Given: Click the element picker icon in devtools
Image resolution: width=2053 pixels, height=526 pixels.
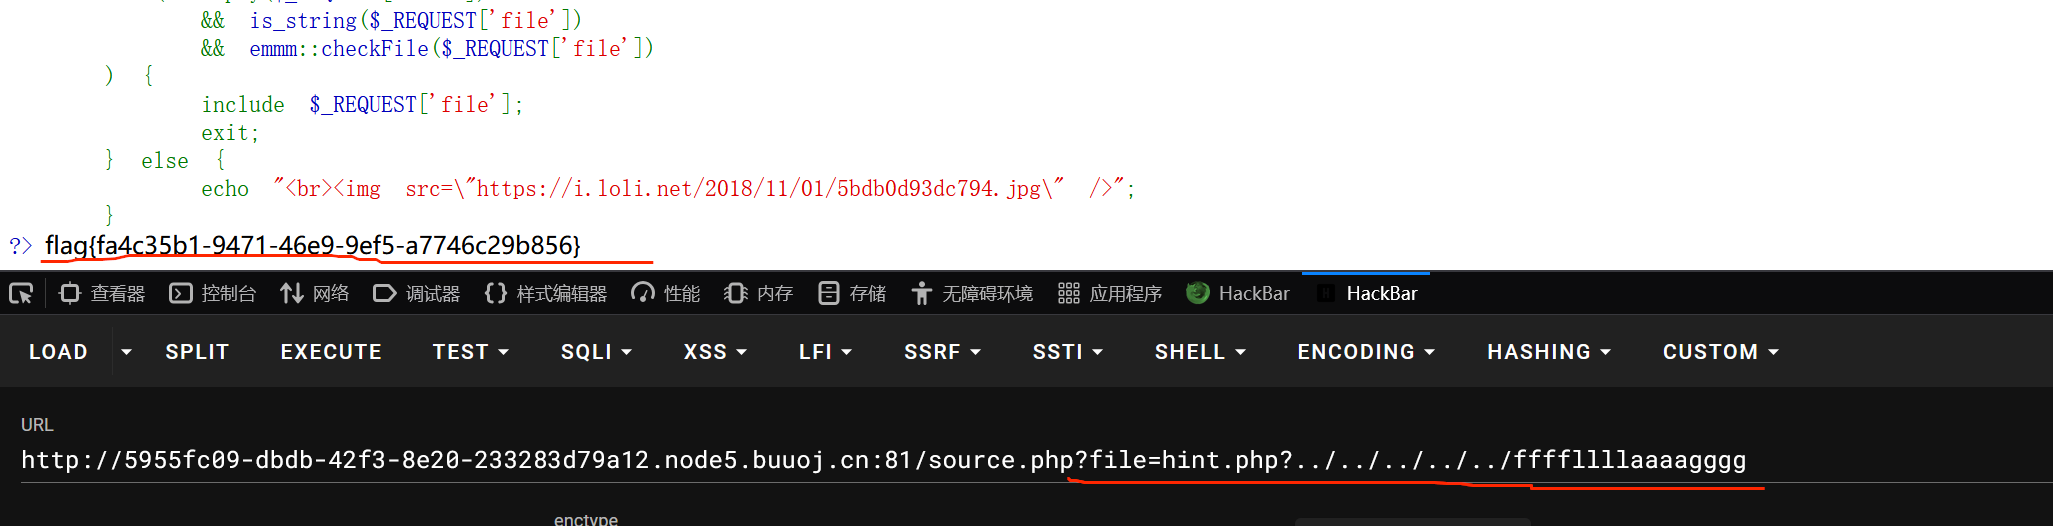Looking at the screenshot, I should point(21,294).
